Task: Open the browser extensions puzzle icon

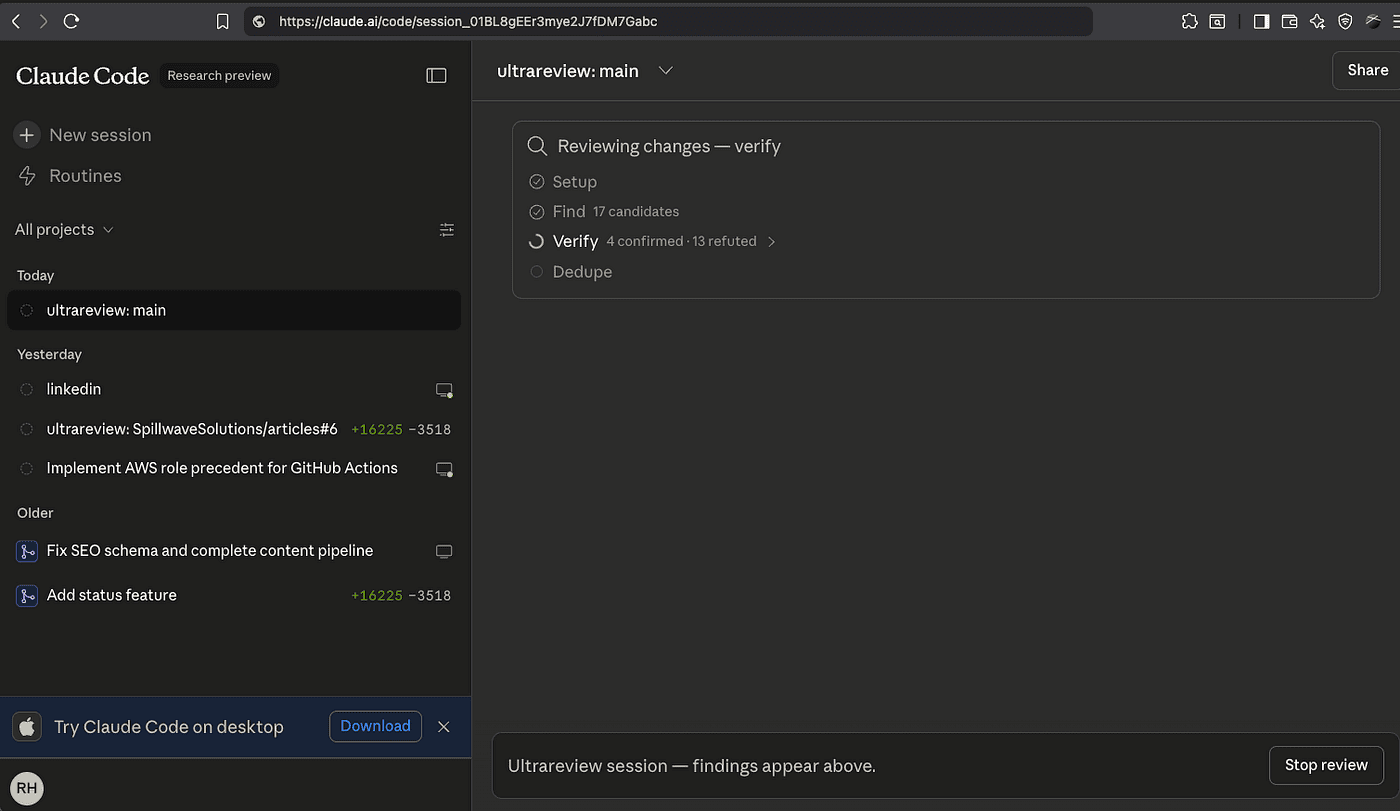Action: pyautogui.click(x=1189, y=21)
